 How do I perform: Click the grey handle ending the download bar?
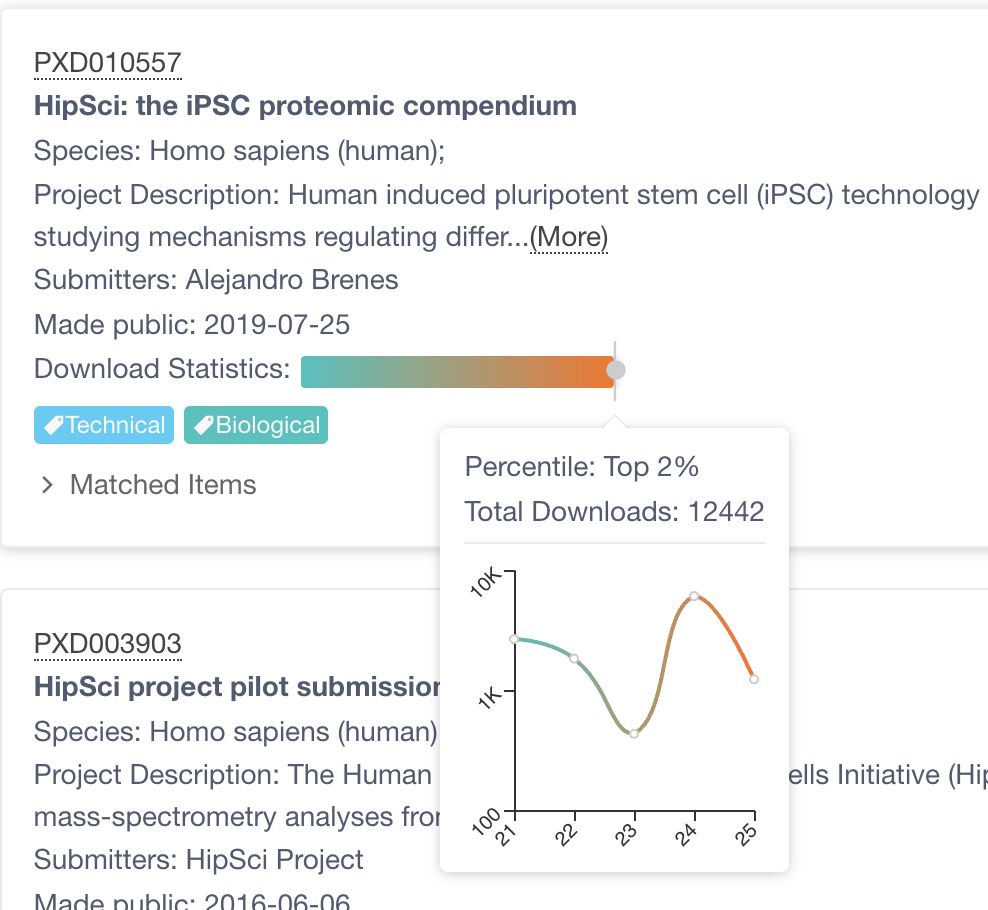coord(616,371)
